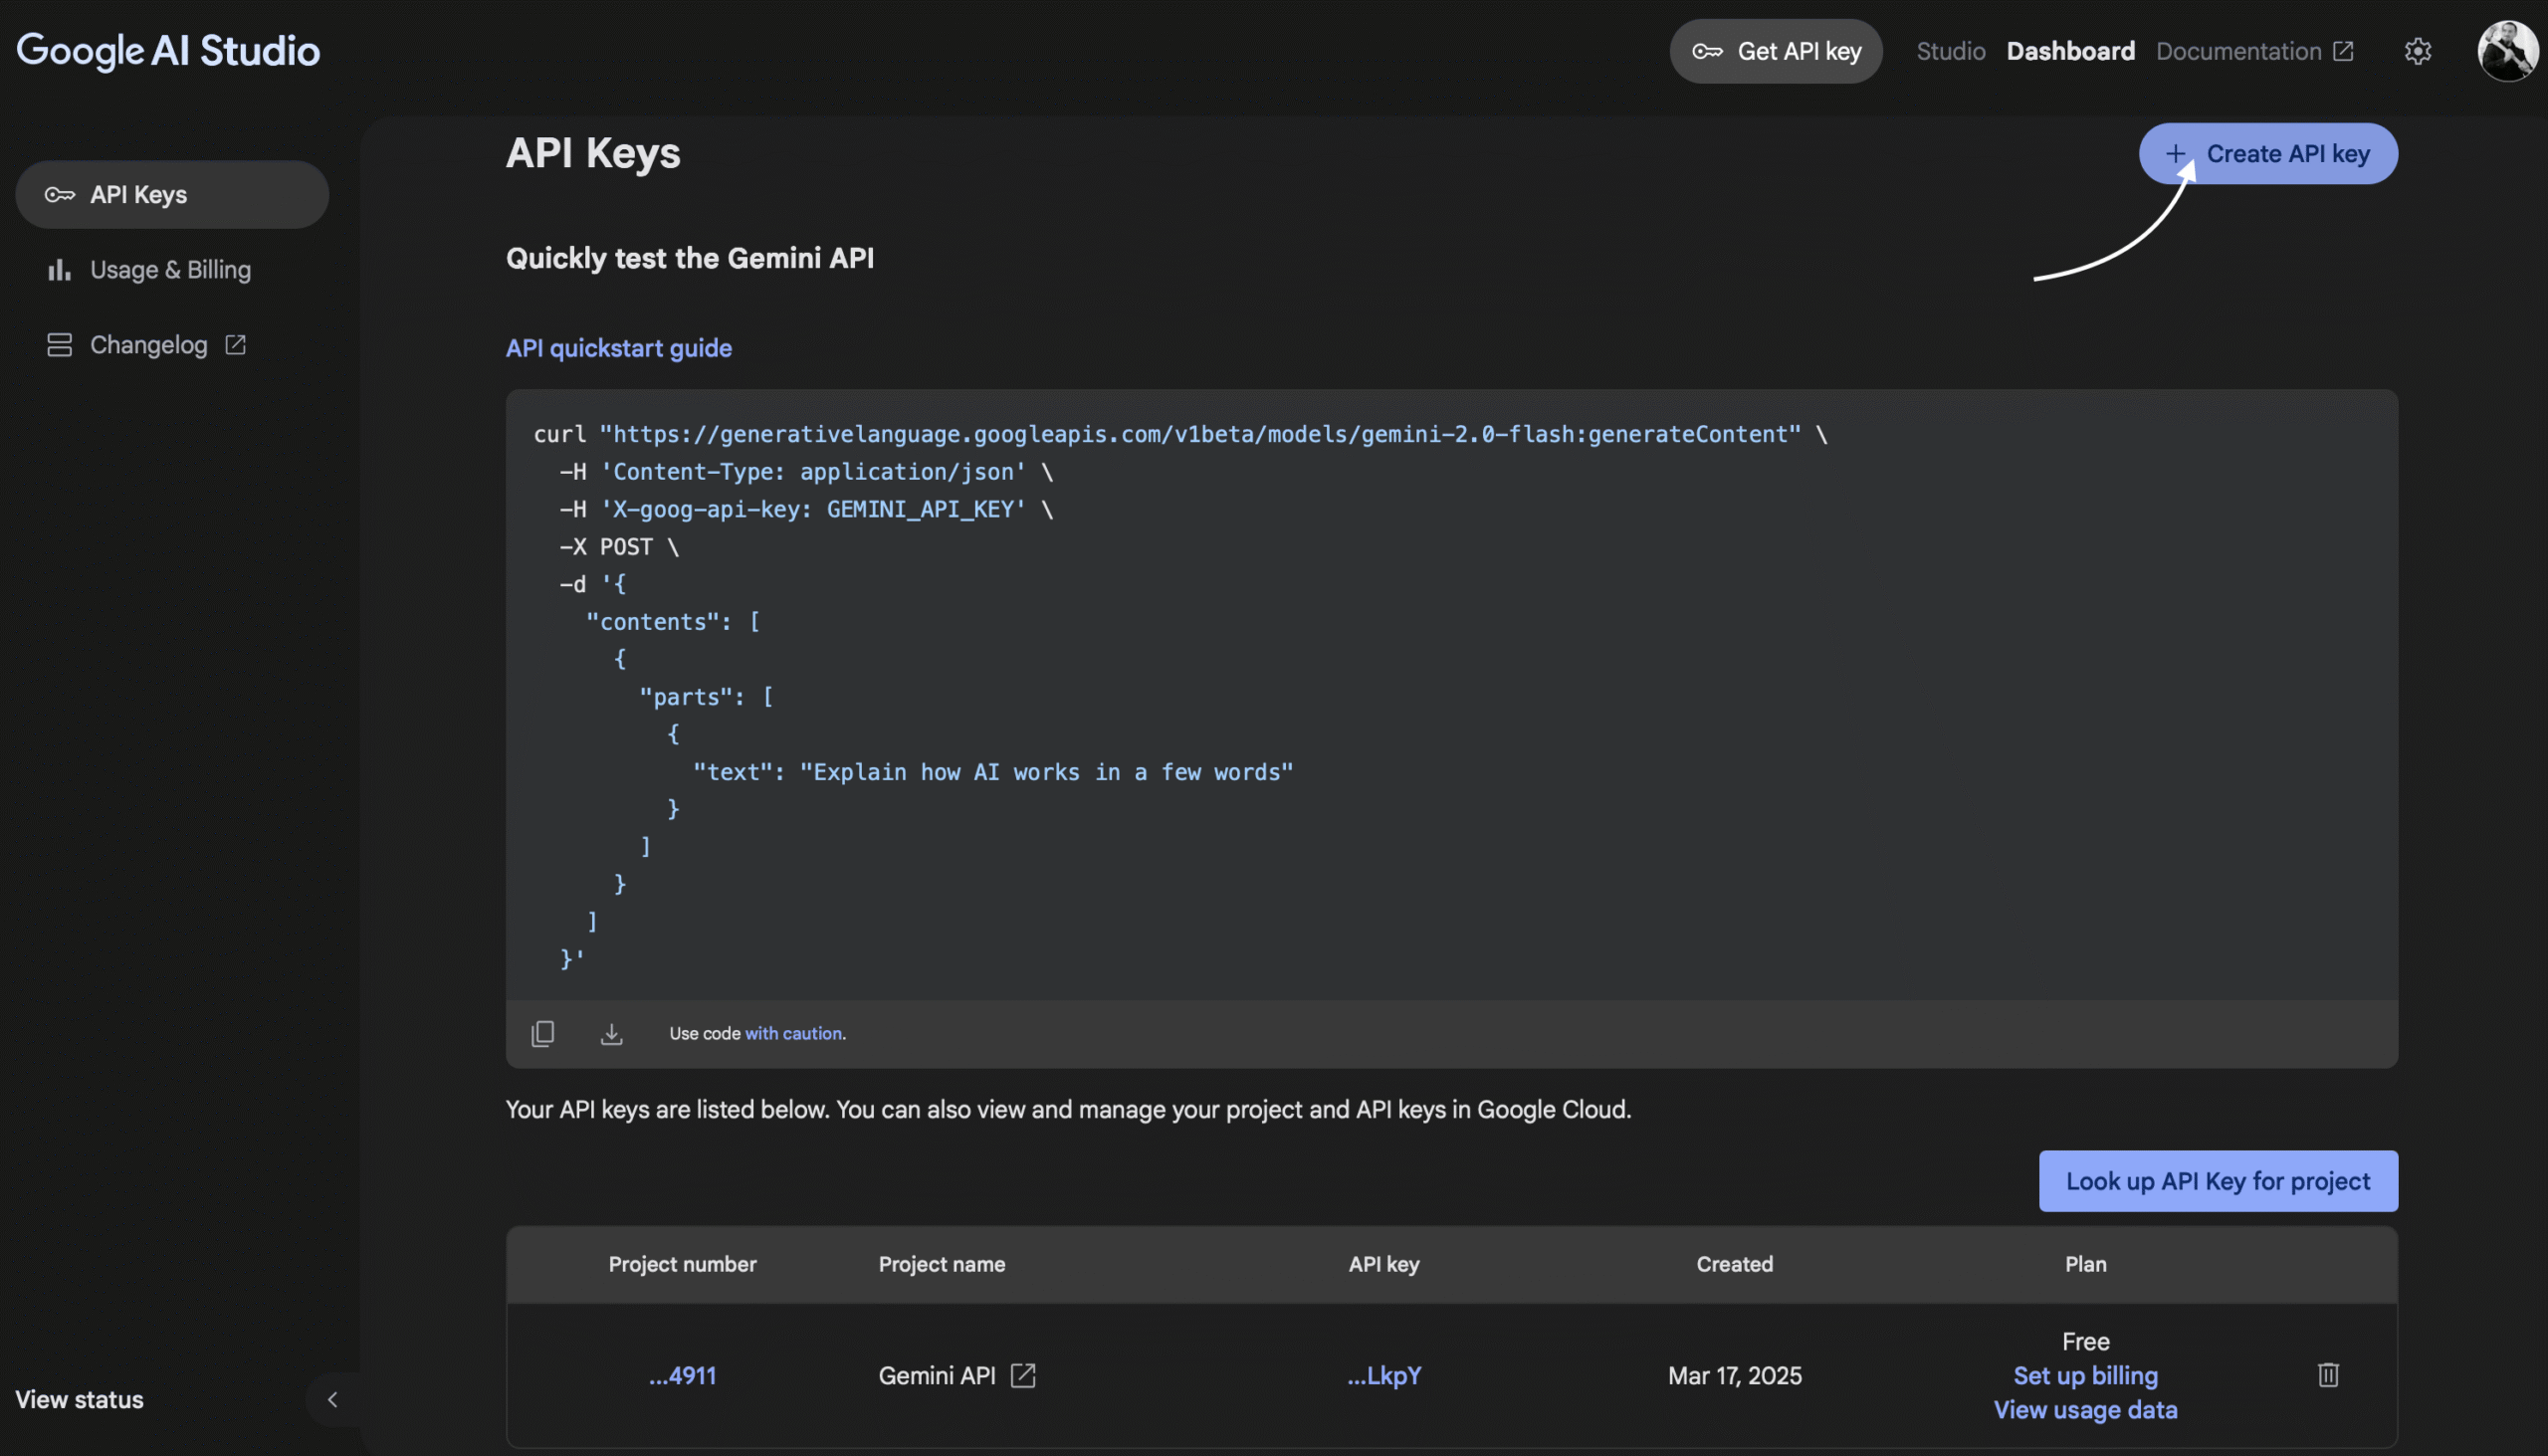This screenshot has height=1456, width=2548.
Task: Delete the Gemini API key row
Action: [x=2327, y=1375]
